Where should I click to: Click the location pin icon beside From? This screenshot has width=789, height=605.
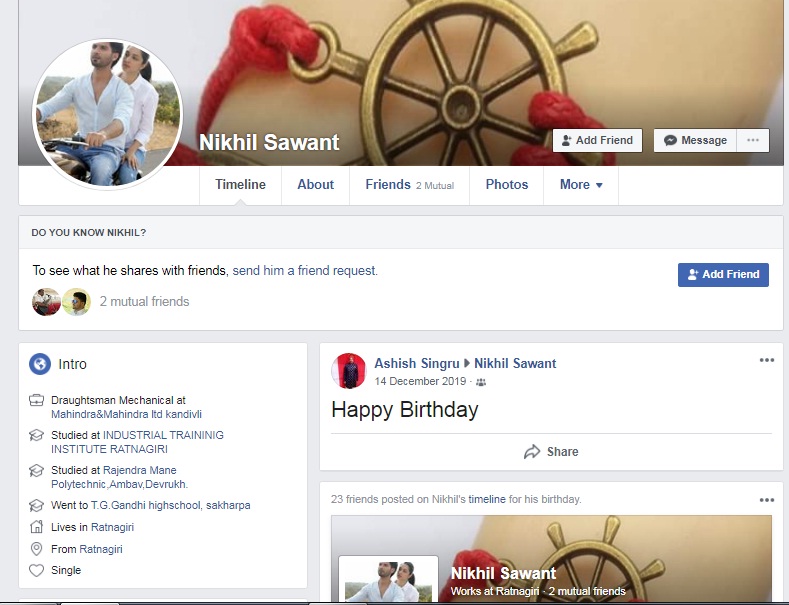(36, 549)
